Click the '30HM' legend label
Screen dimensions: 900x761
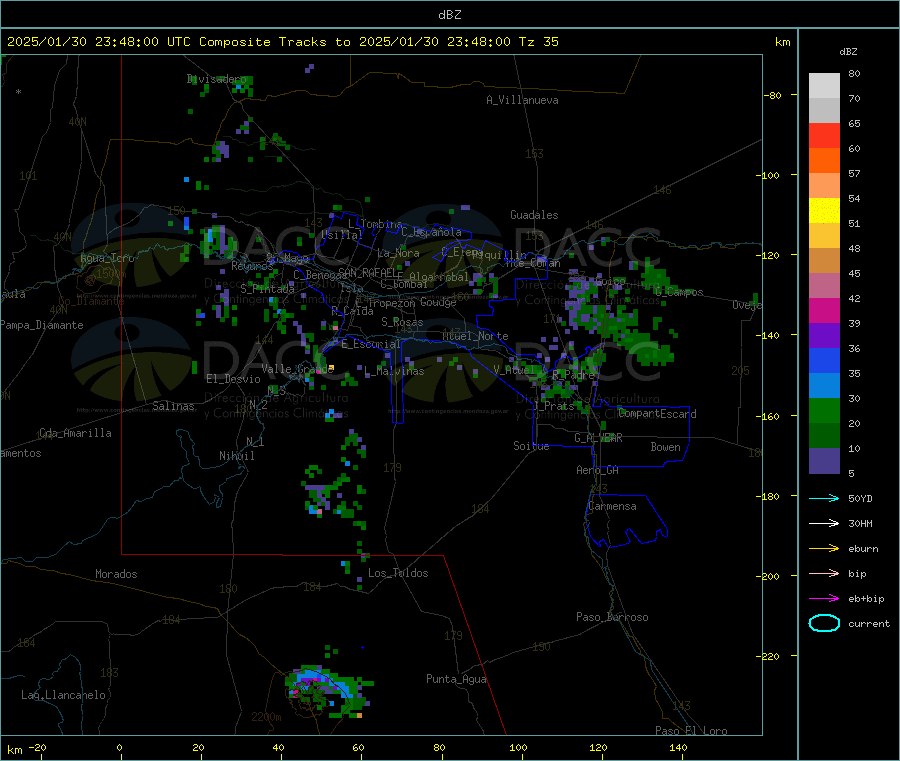pos(860,523)
